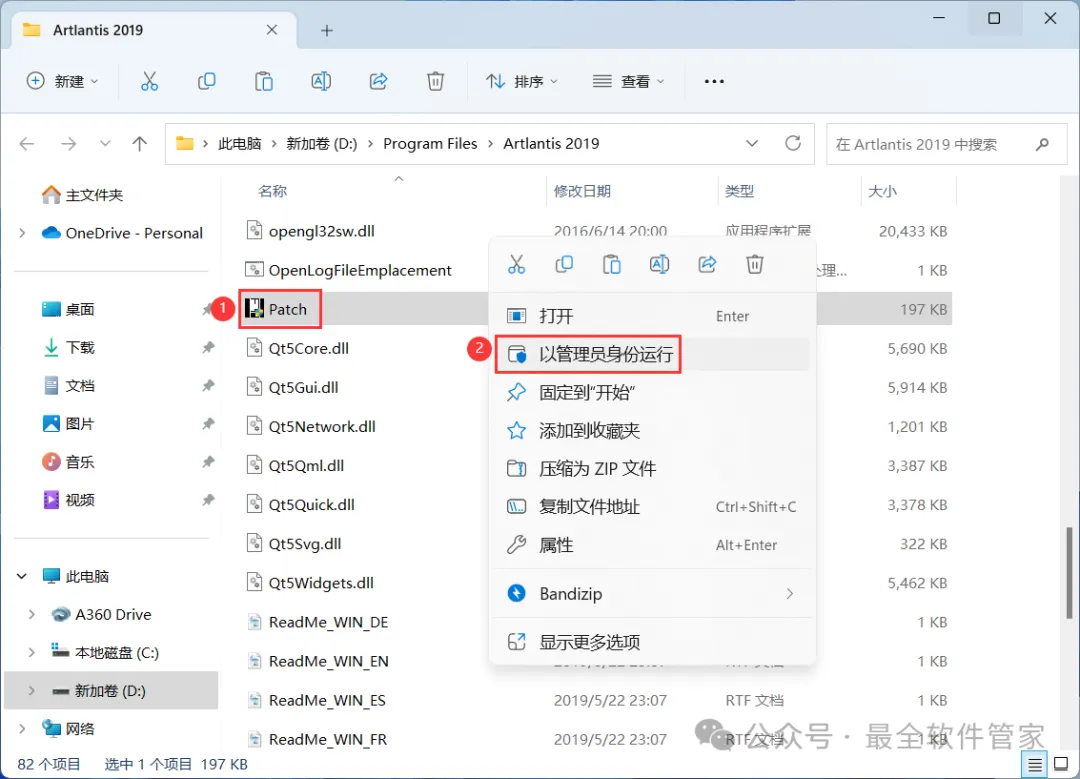Screen dimensions: 1080x779
Task: Click 此电脑 in the address breadcrumb
Action: [240, 143]
